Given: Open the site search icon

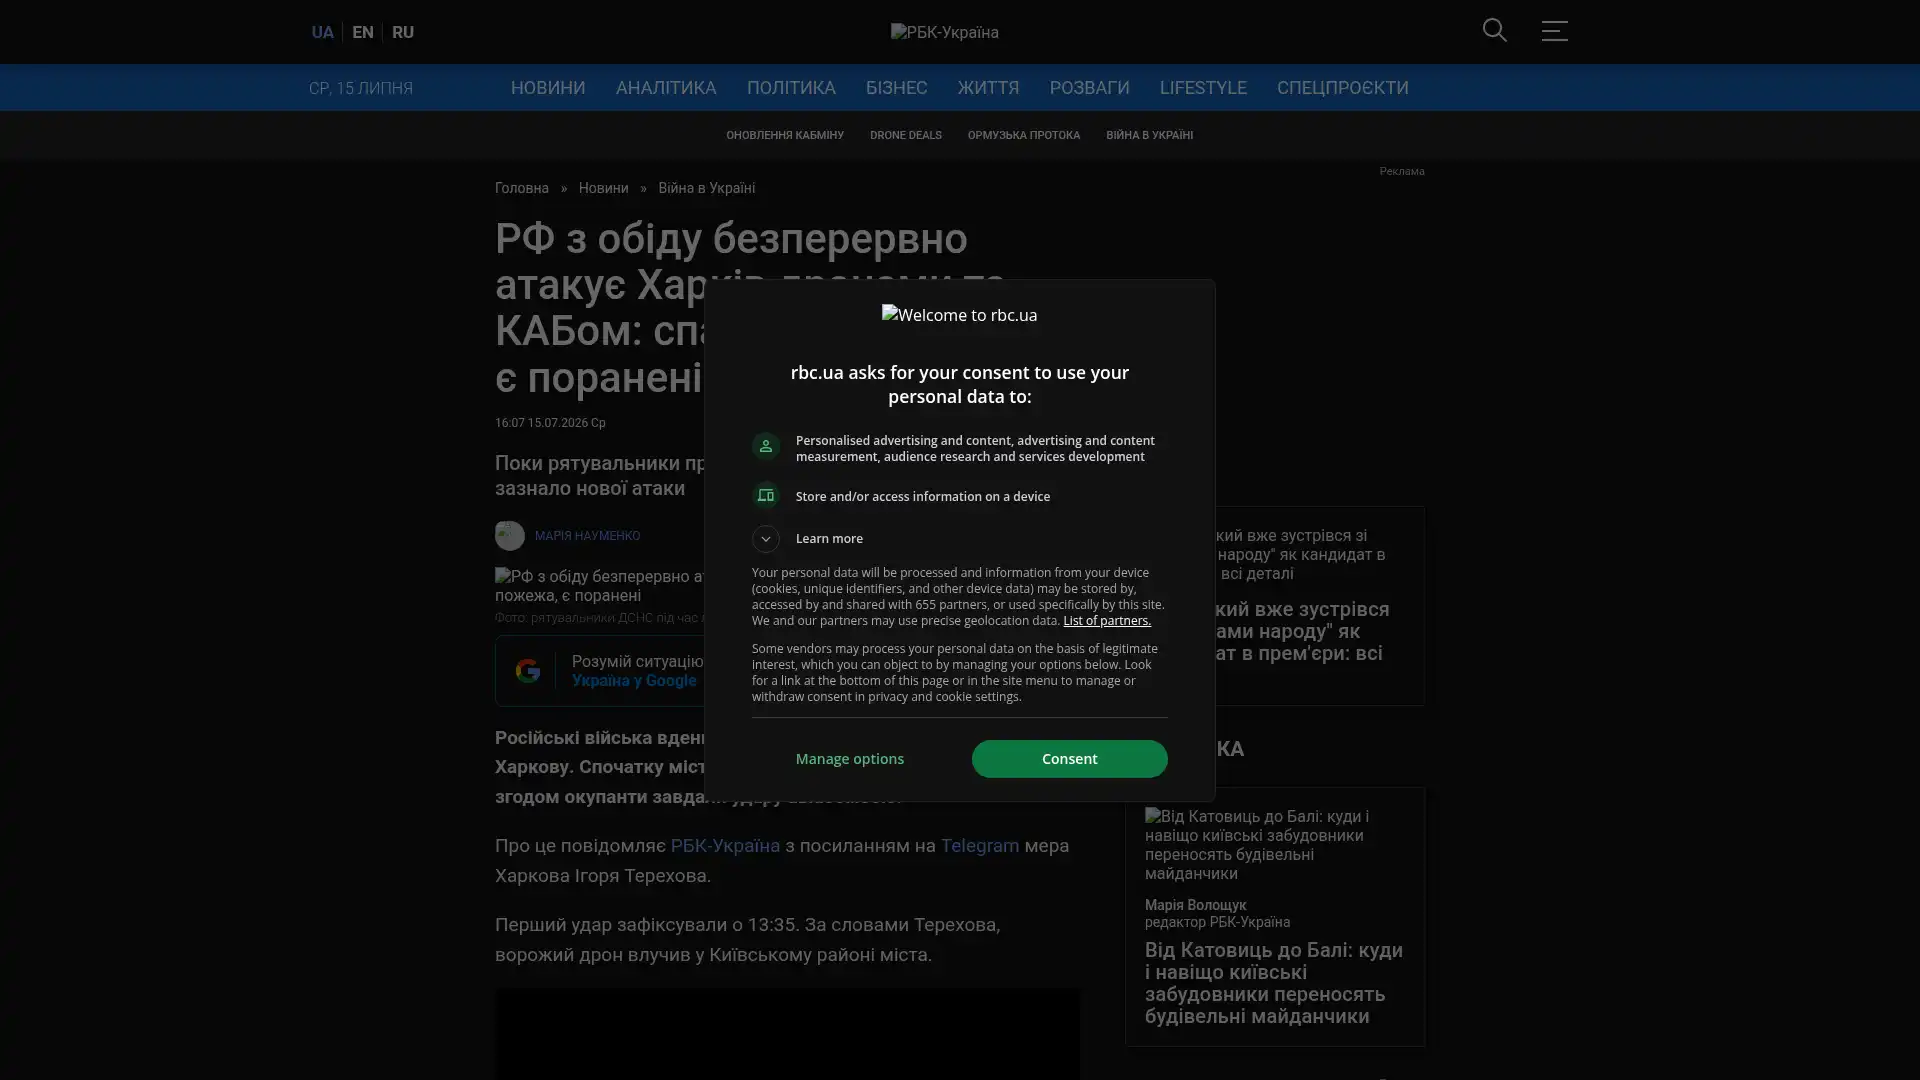Looking at the screenshot, I should [1494, 31].
